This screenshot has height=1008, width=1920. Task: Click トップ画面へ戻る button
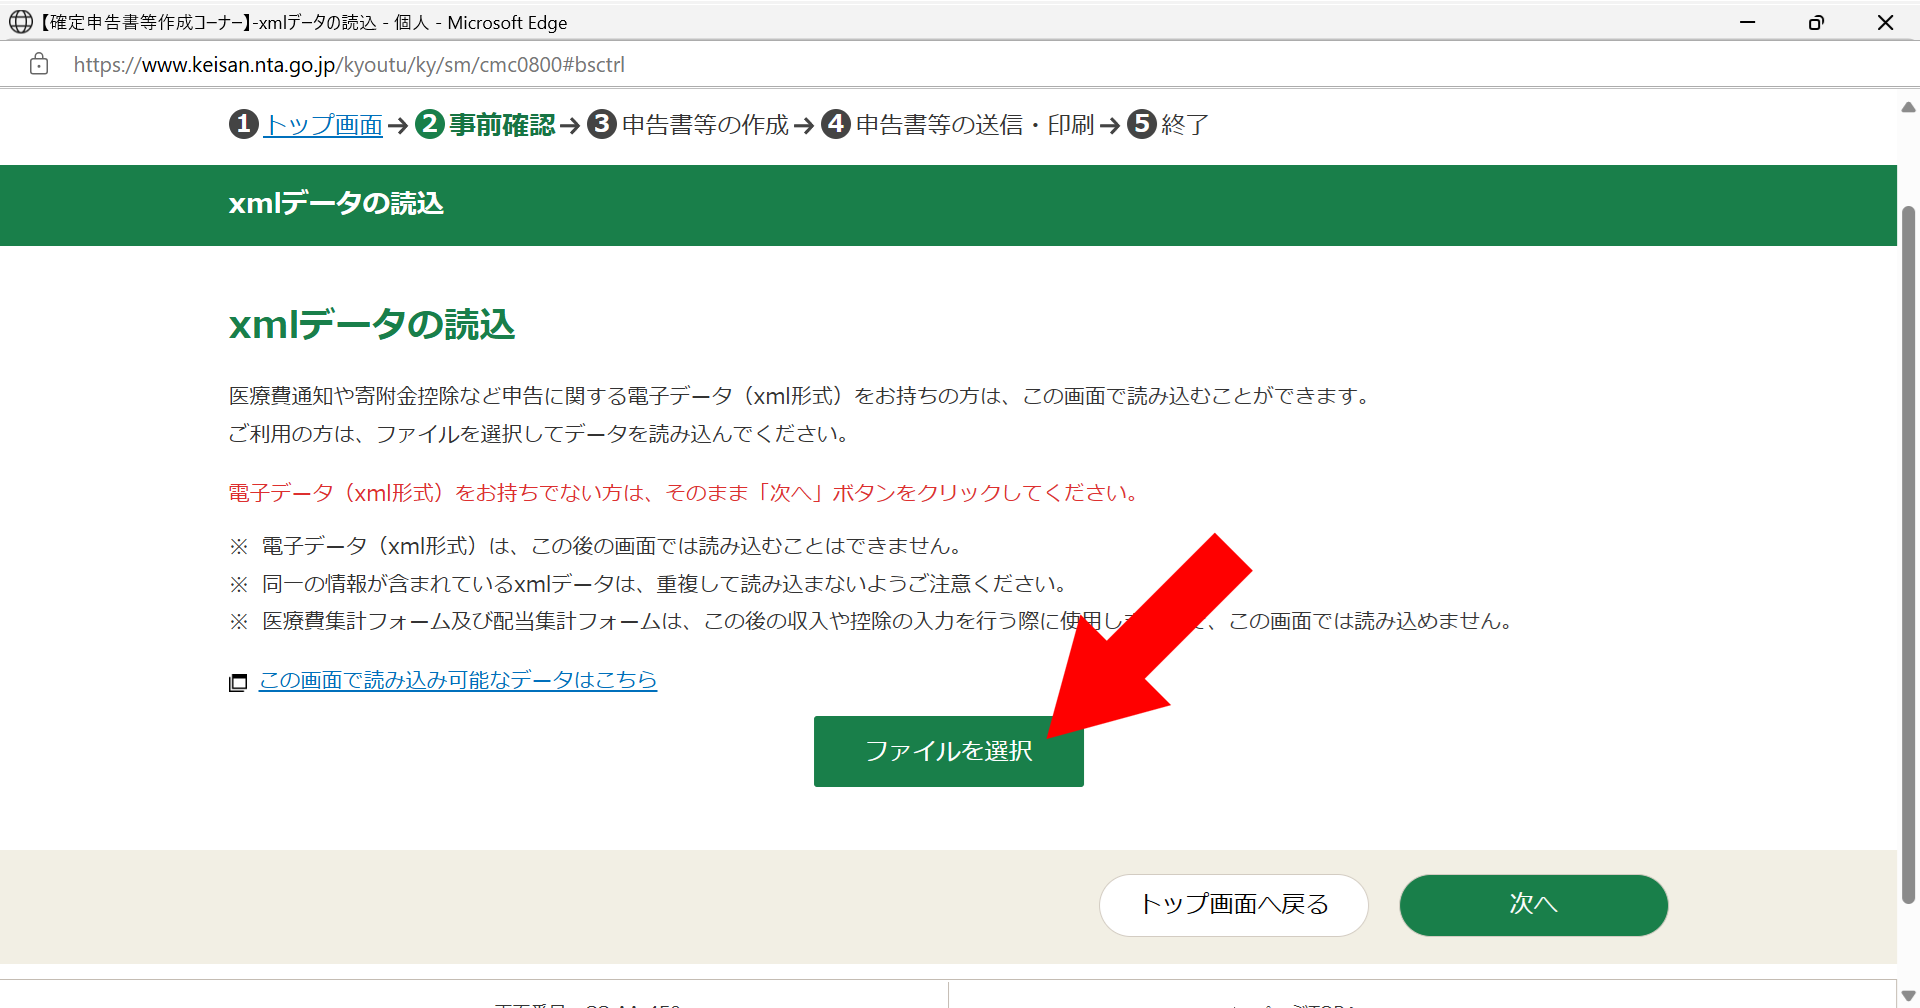[1233, 905]
